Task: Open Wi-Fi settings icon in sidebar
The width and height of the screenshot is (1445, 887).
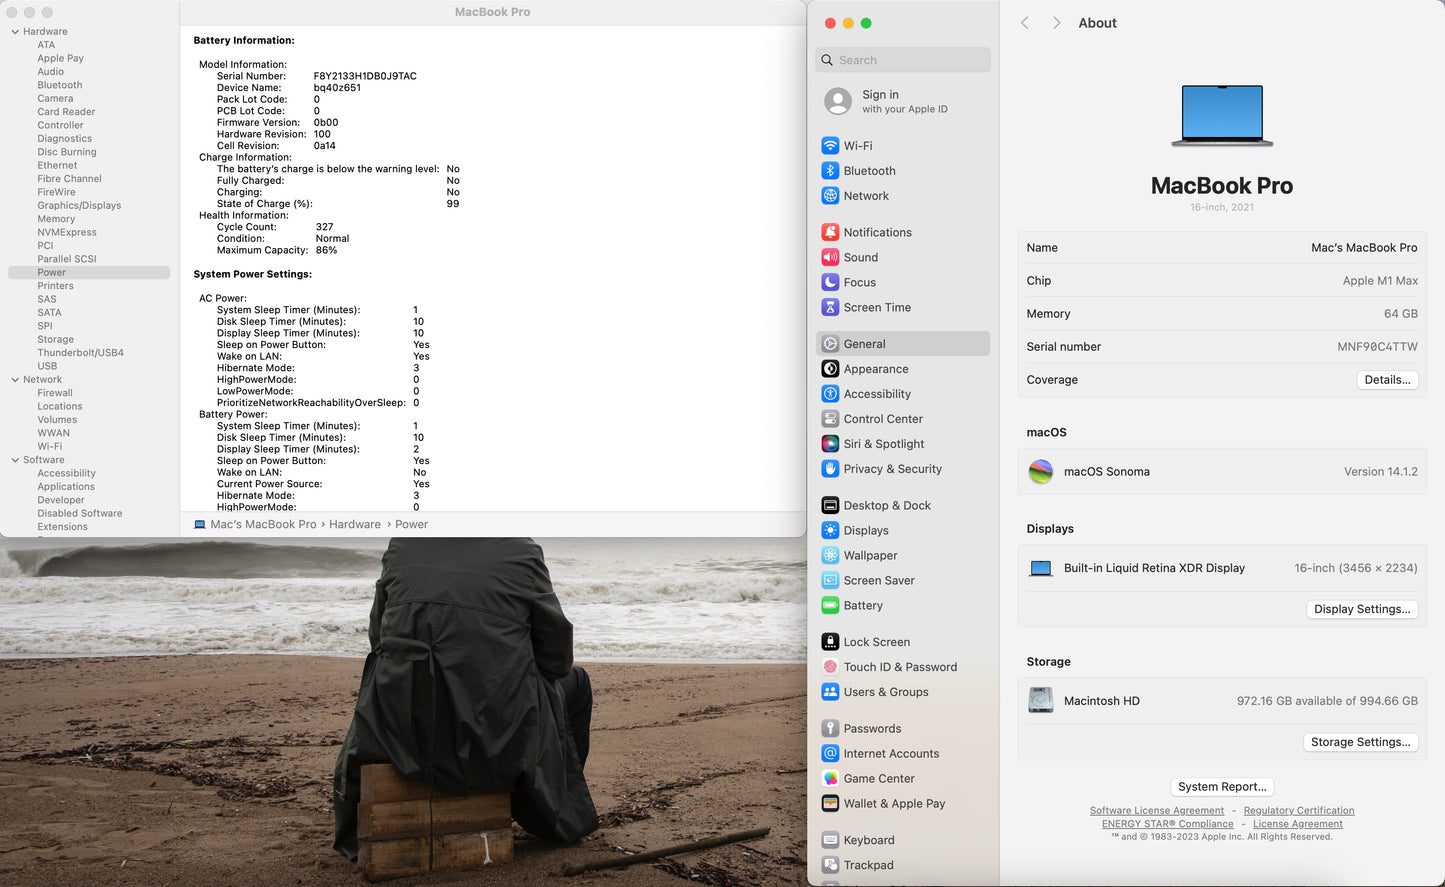Action: (x=830, y=146)
